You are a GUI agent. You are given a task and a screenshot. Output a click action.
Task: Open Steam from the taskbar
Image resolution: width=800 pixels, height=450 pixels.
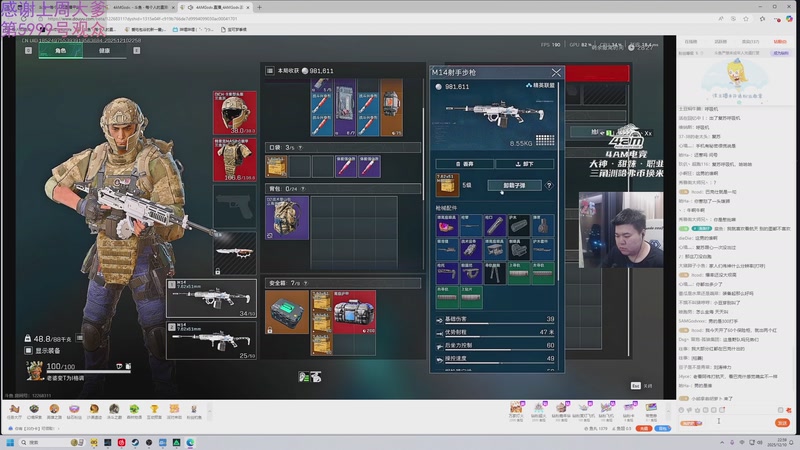pos(135,442)
